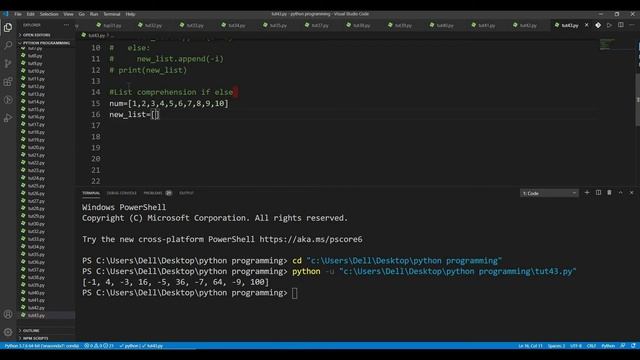Collapse the Python Programming folder section
Screen dimensions: 640x360
46,43
